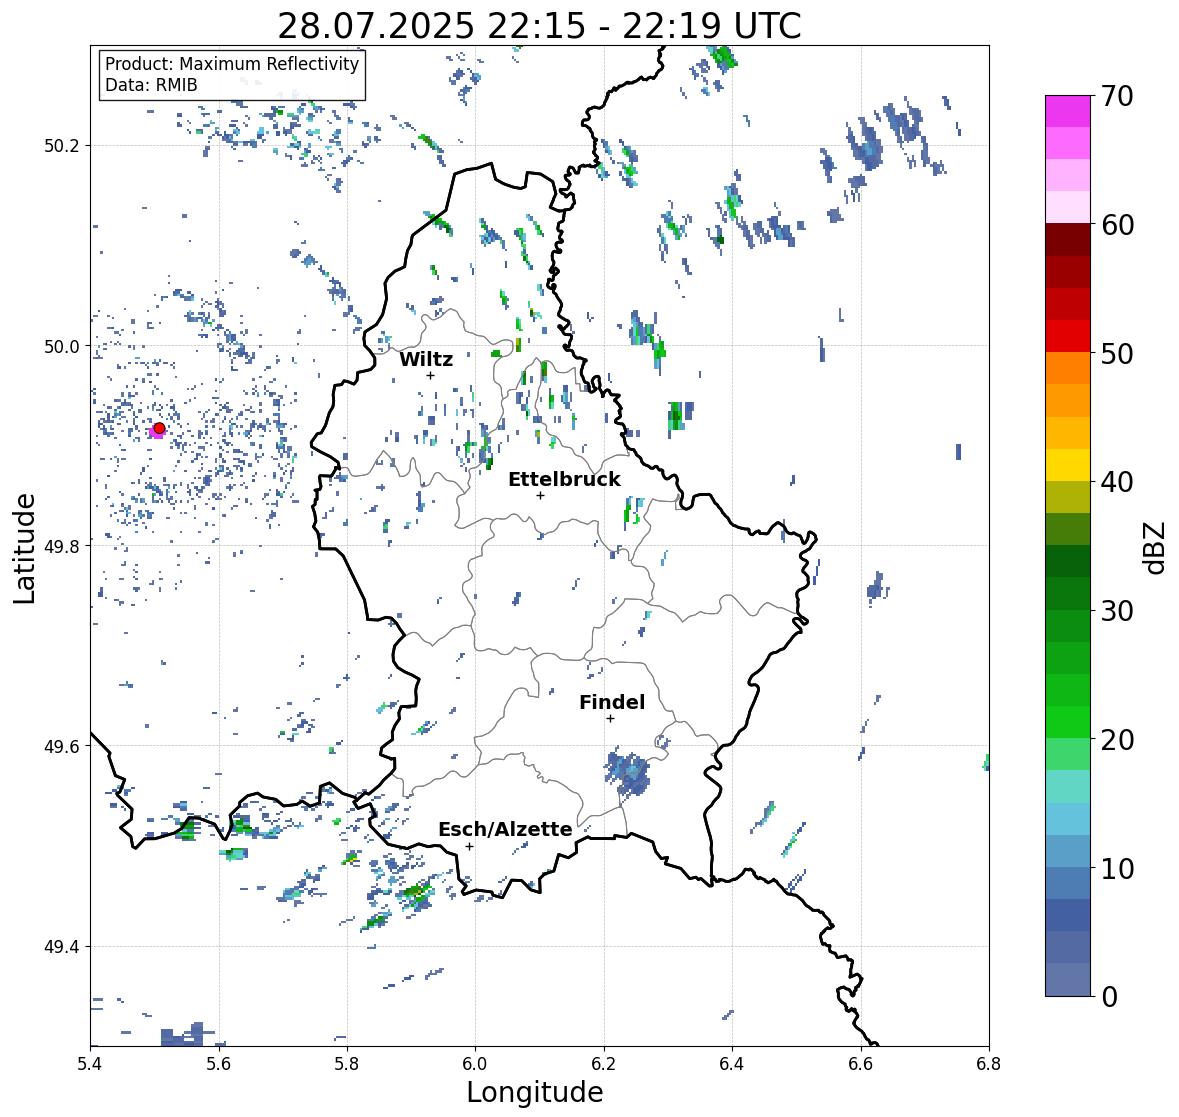Click the 5.6 longitude tick label

tap(219, 1064)
